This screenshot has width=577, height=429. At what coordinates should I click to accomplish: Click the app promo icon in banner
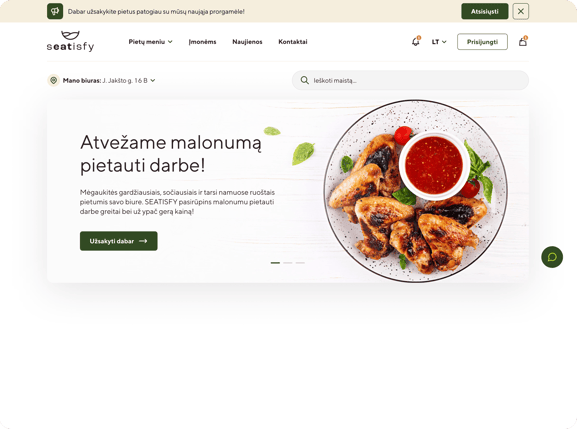(x=55, y=11)
